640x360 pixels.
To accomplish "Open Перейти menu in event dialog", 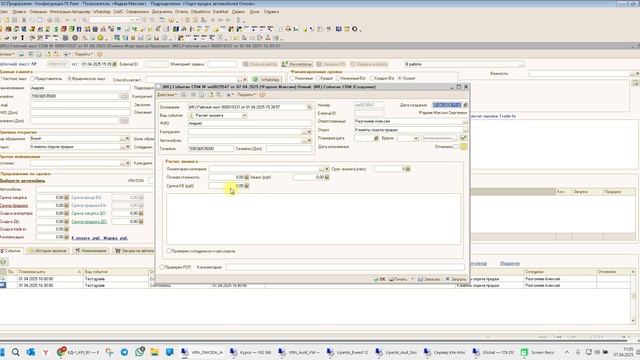I will 246,95.
